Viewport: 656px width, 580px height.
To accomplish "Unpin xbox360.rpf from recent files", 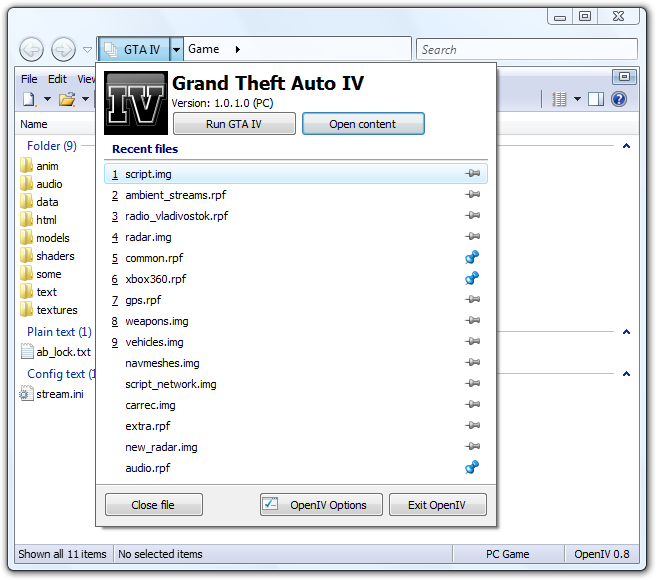I will [x=472, y=279].
